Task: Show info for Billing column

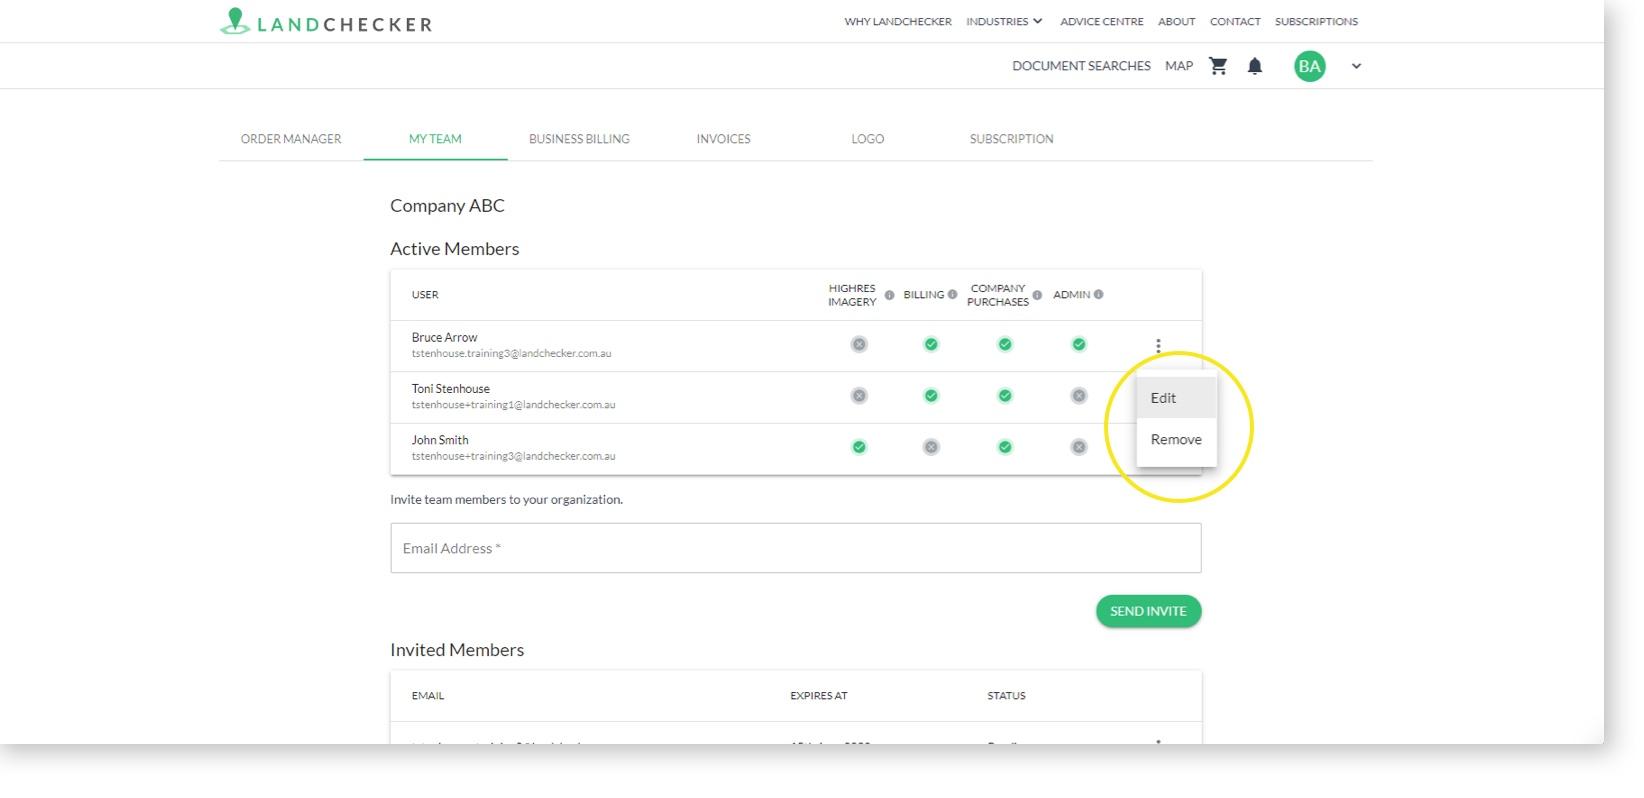Action: (952, 295)
